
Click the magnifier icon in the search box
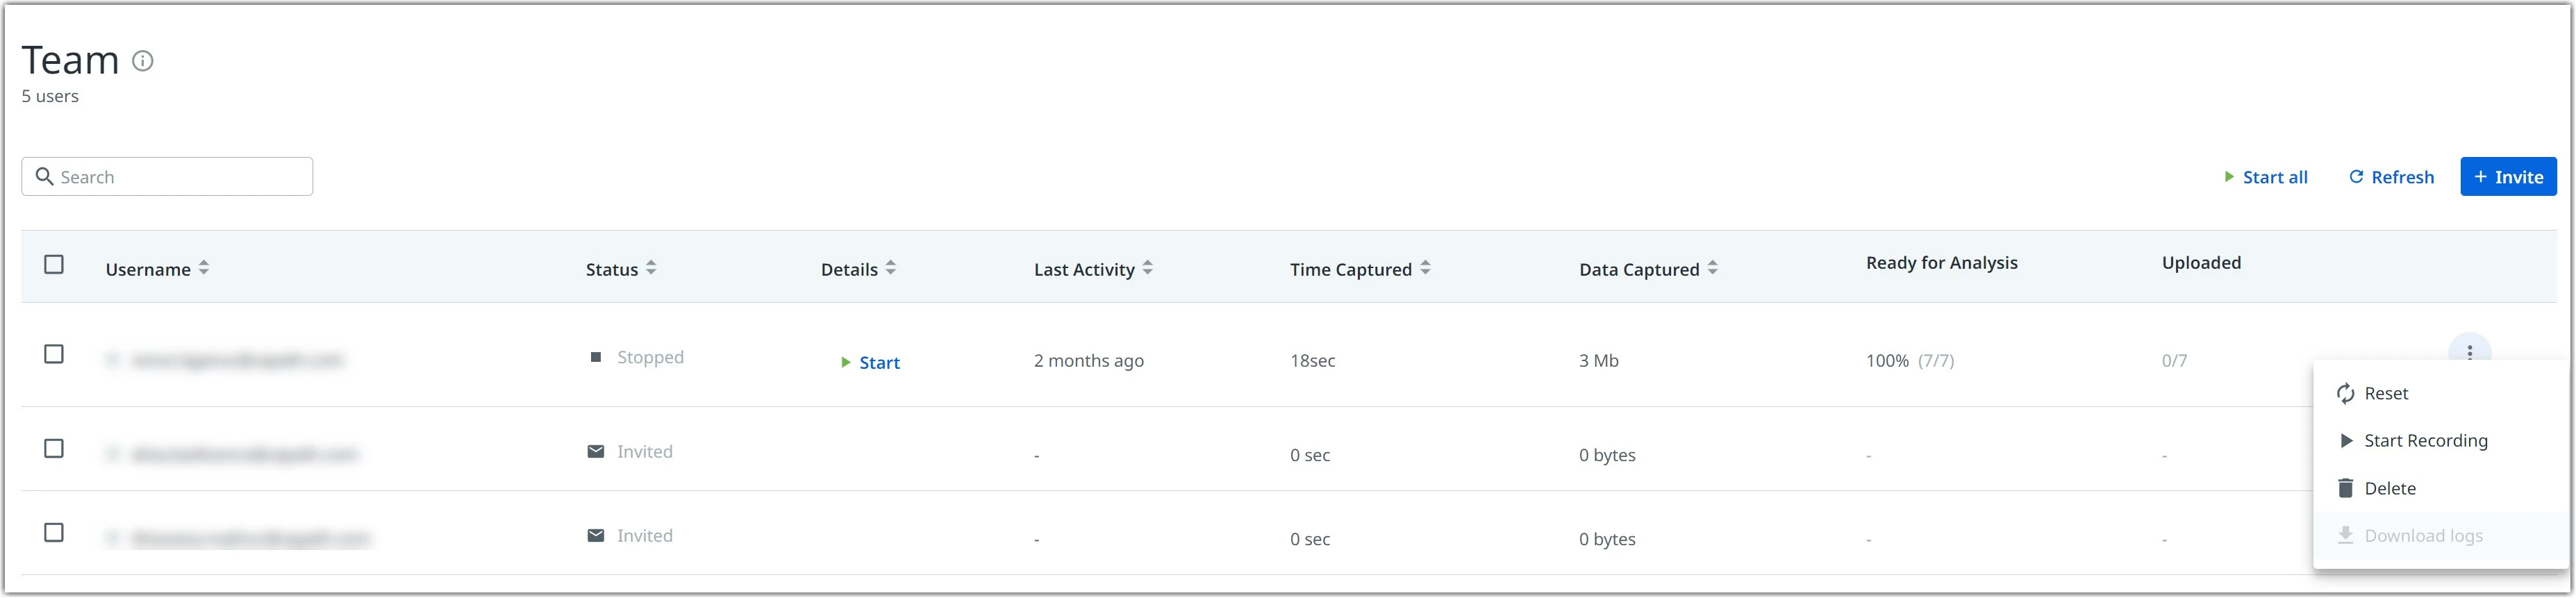click(44, 176)
